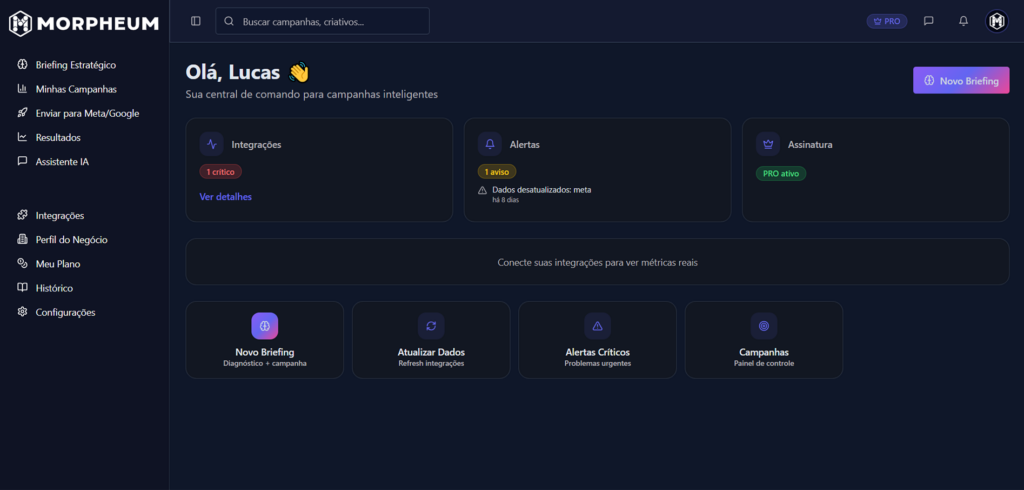The width and height of the screenshot is (1024, 490).
Task: Click the chat message icon in header
Action: click(x=929, y=21)
